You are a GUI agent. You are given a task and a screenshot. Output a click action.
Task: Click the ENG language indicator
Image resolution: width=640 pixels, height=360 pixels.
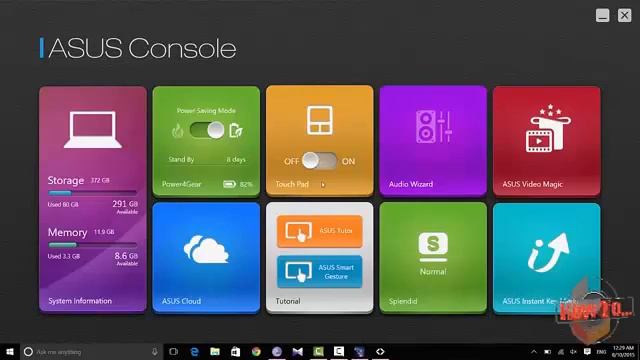click(x=601, y=351)
